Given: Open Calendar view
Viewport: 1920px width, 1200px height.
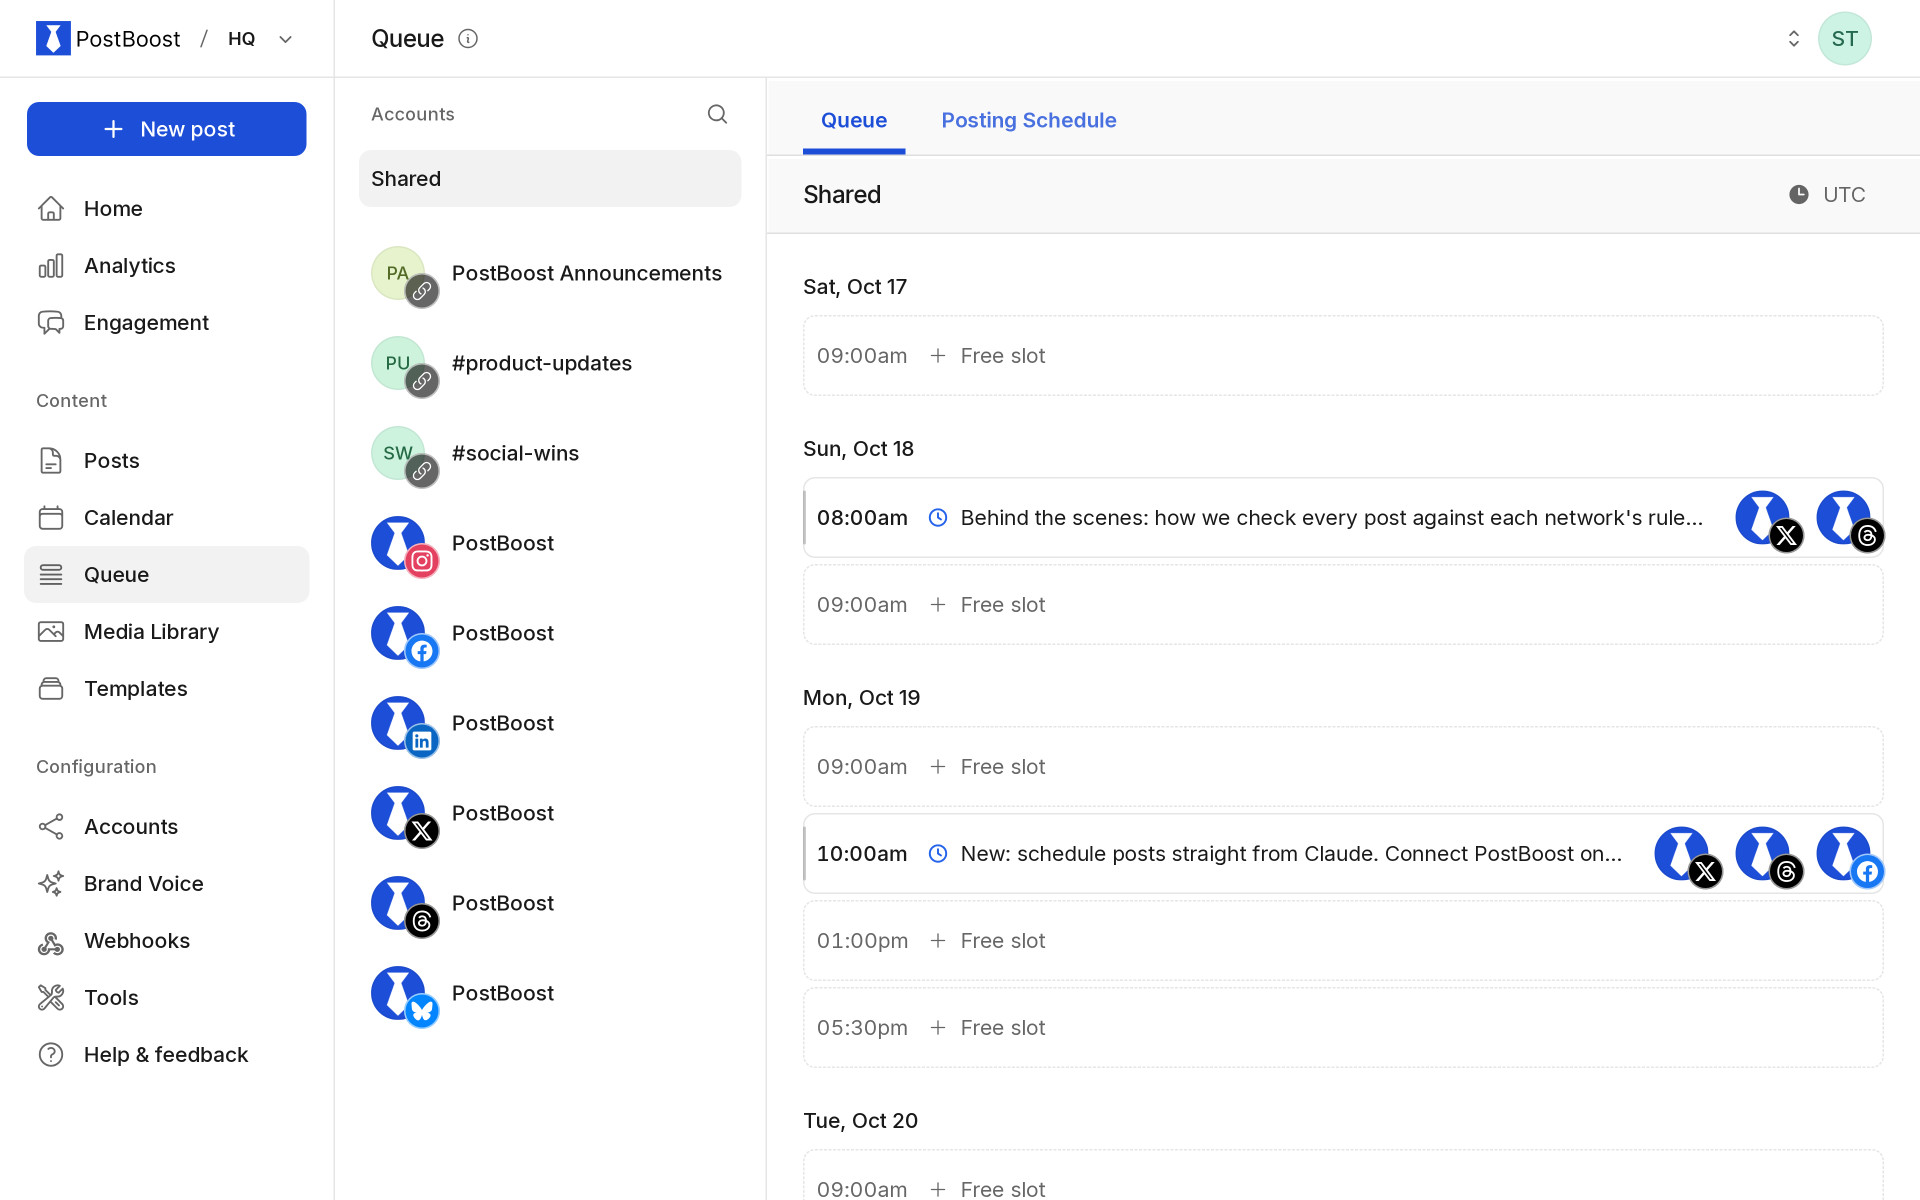Looking at the screenshot, I should pyautogui.click(x=166, y=517).
